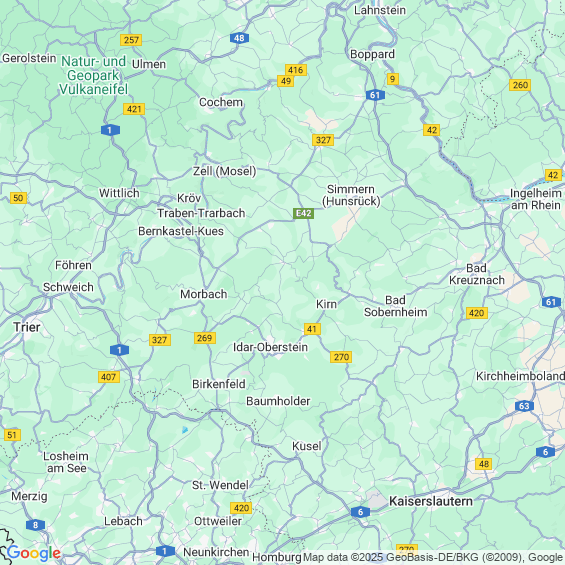Click the A8 highway shield near Merzig

(35, 525)
